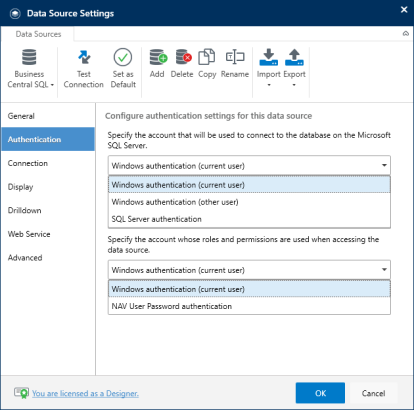This screenshot has width=414, height=410.
Task: Open the licensed as a Designer link
Action: click(x=85, y=393)
